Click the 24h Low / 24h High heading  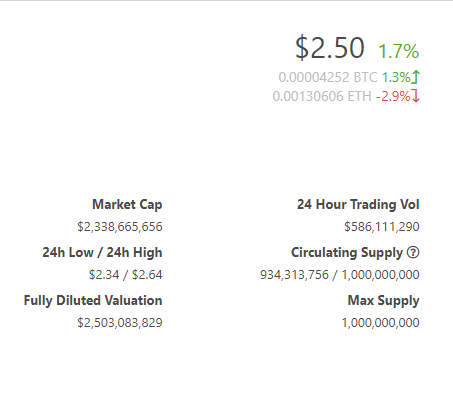point(102,252)
